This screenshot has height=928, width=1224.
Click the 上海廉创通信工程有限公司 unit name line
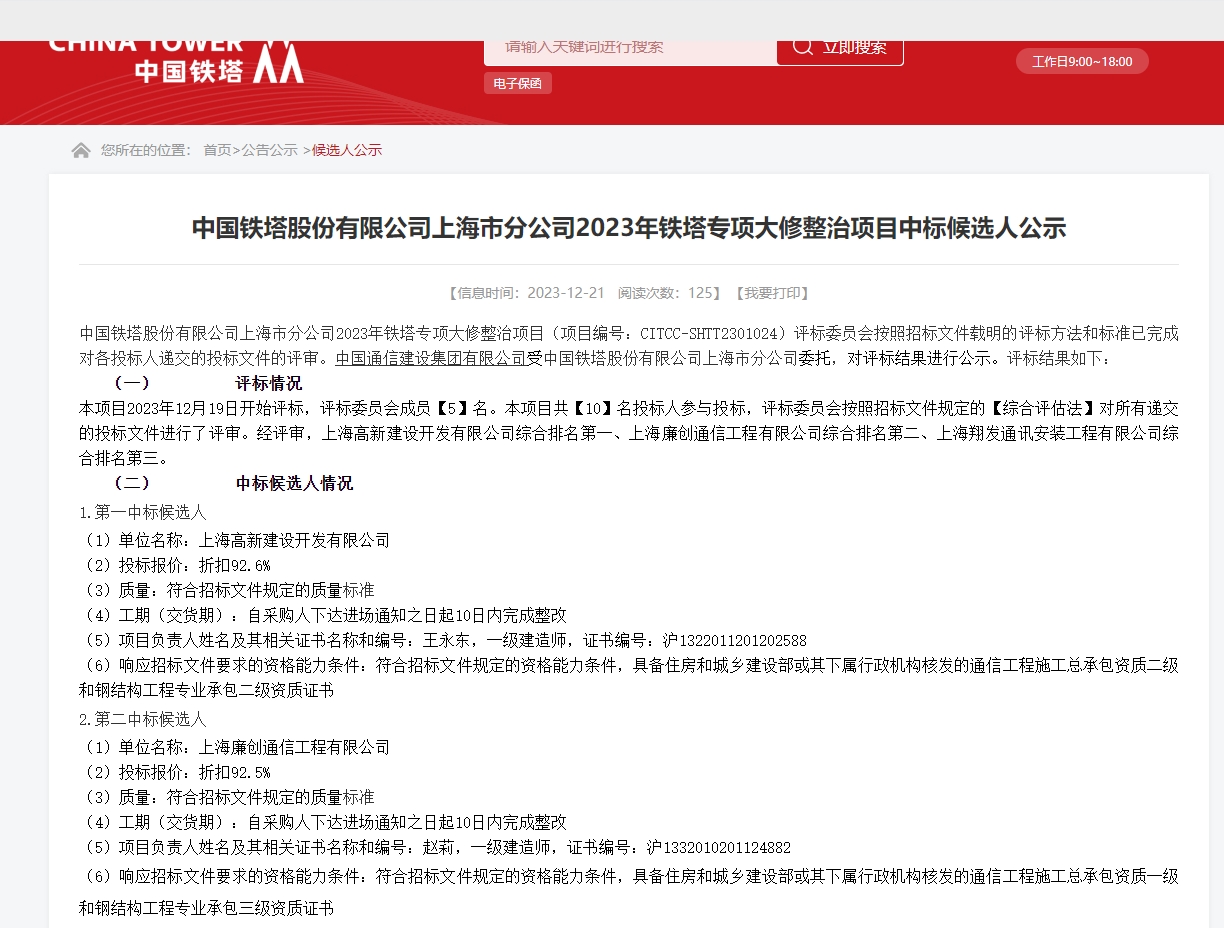coord(235,747)
